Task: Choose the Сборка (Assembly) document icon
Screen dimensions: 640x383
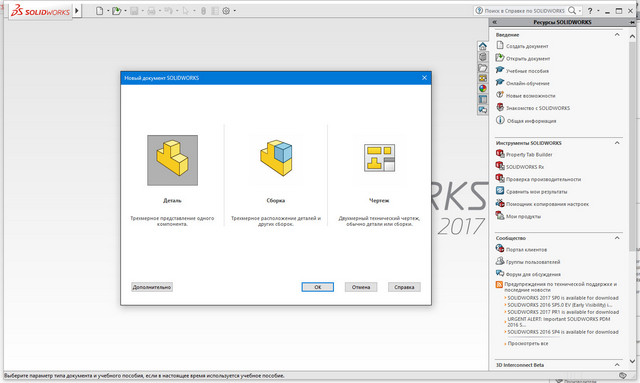Action: tap(276, 158)
